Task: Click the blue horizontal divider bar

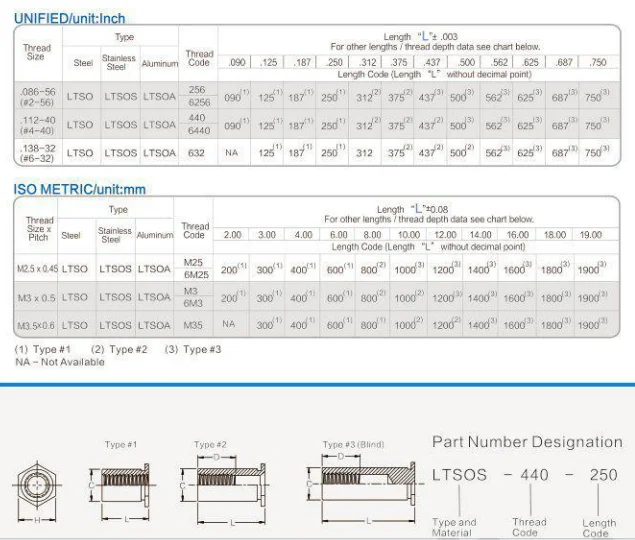Action: click(x=317, y=384)
